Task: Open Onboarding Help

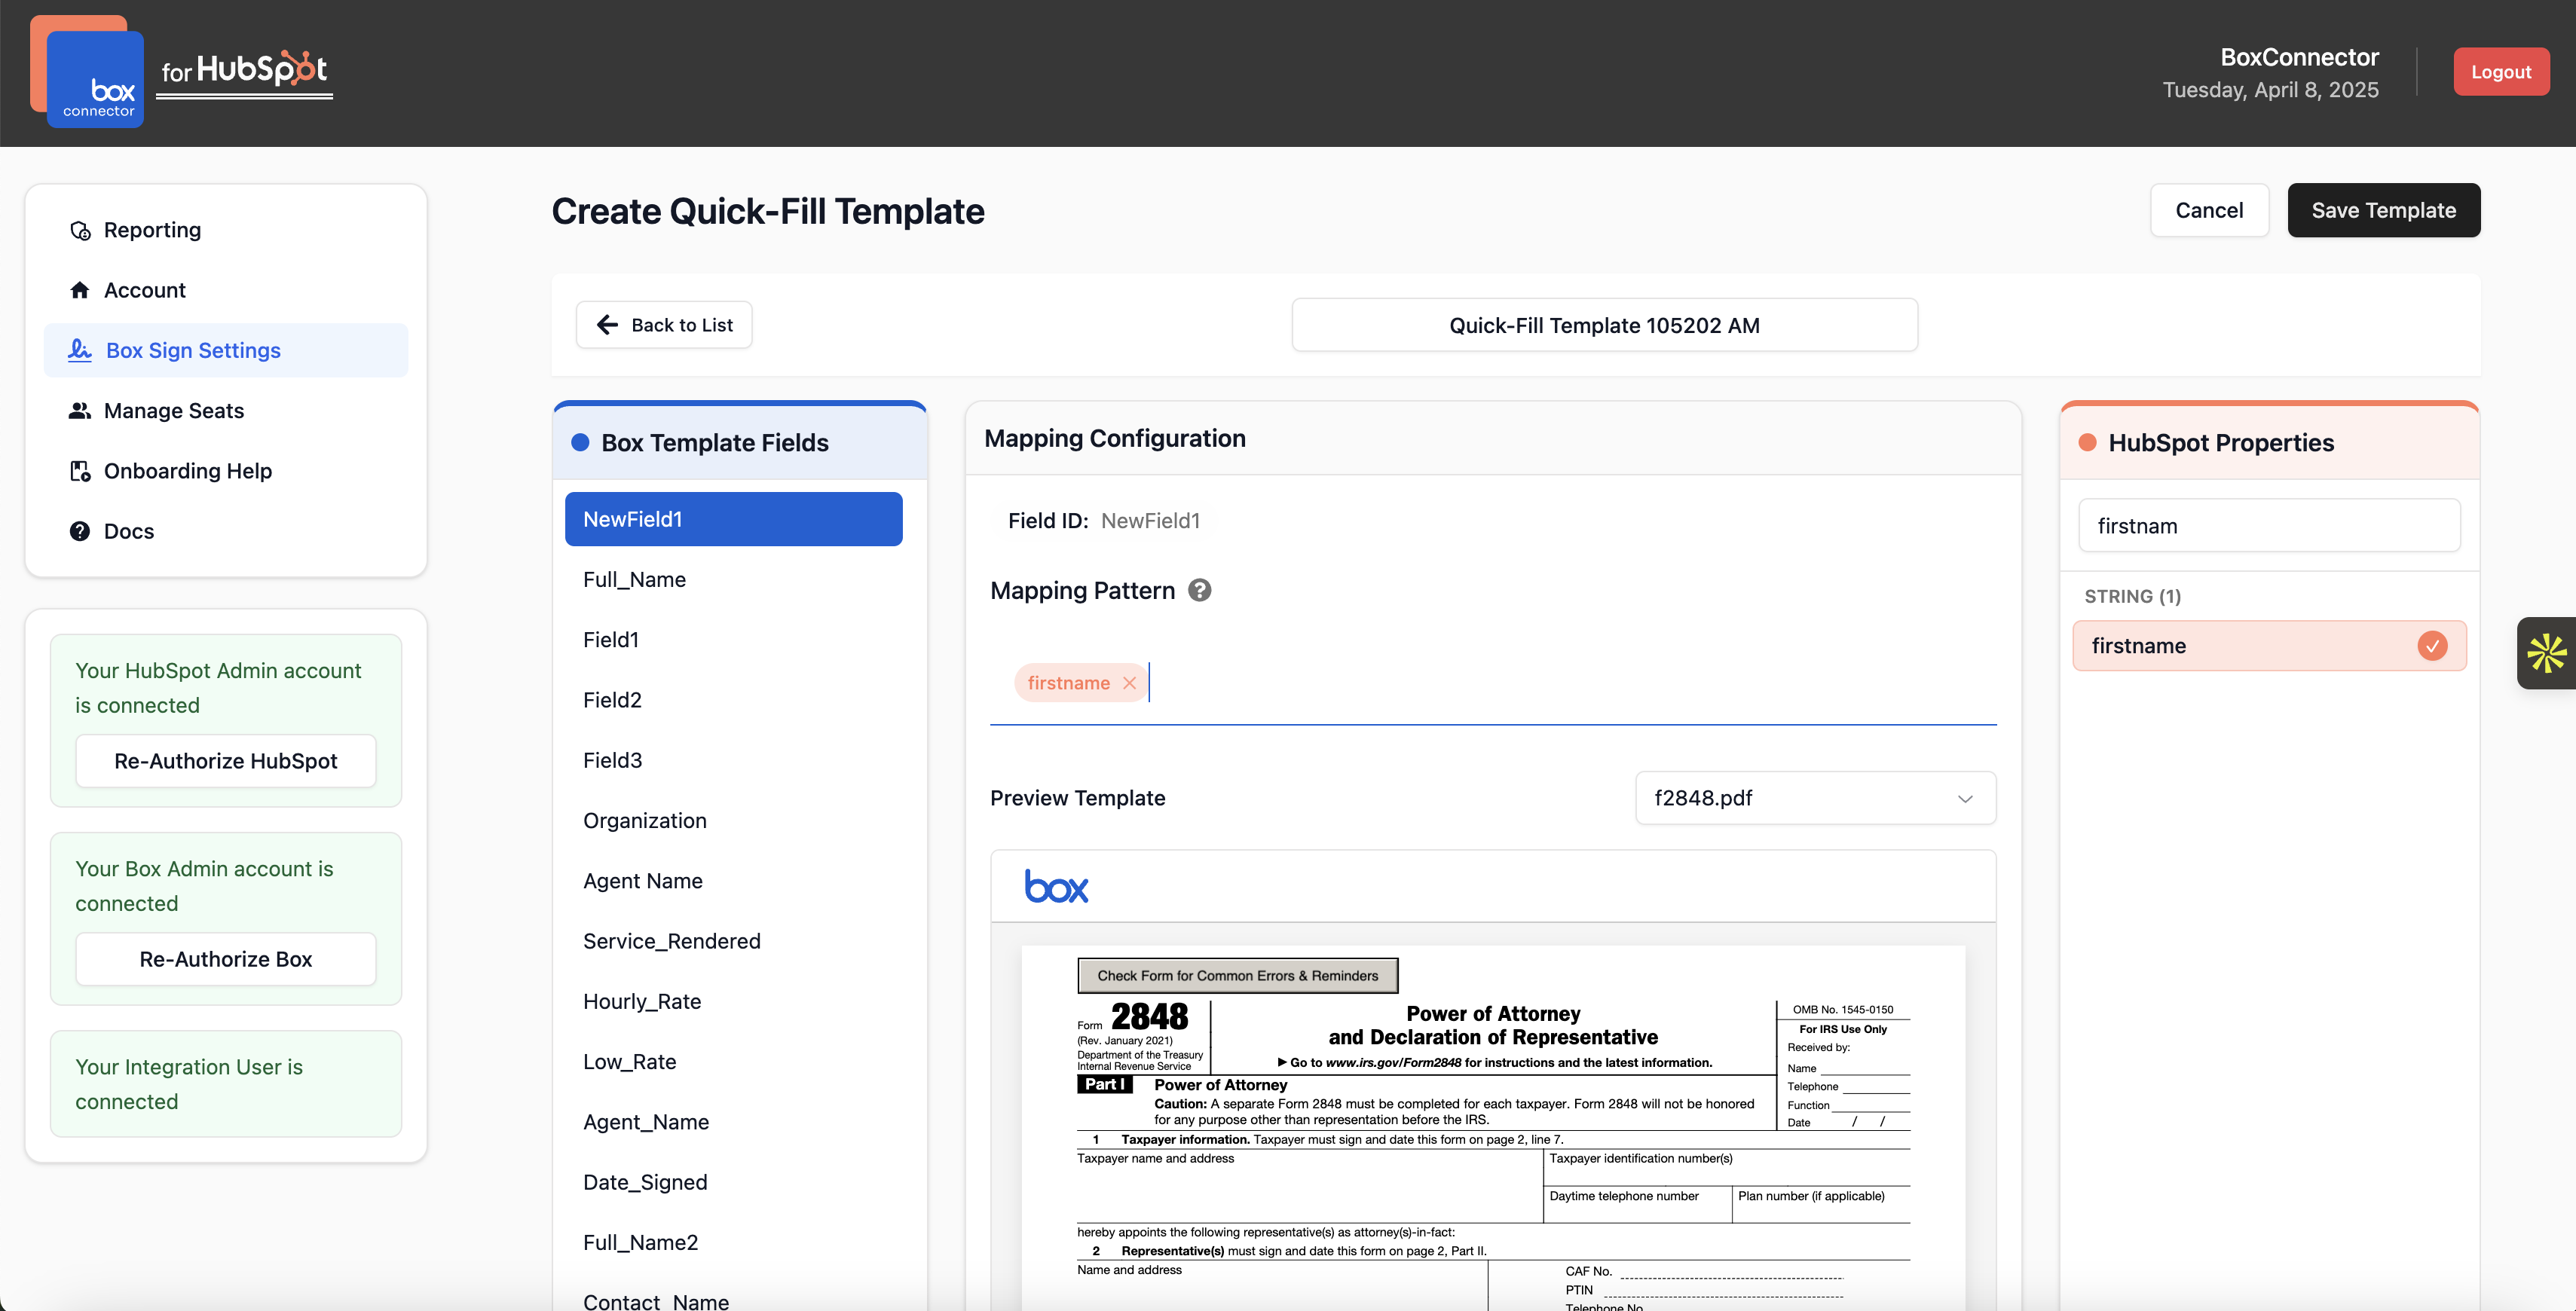Action: [226, 471]
